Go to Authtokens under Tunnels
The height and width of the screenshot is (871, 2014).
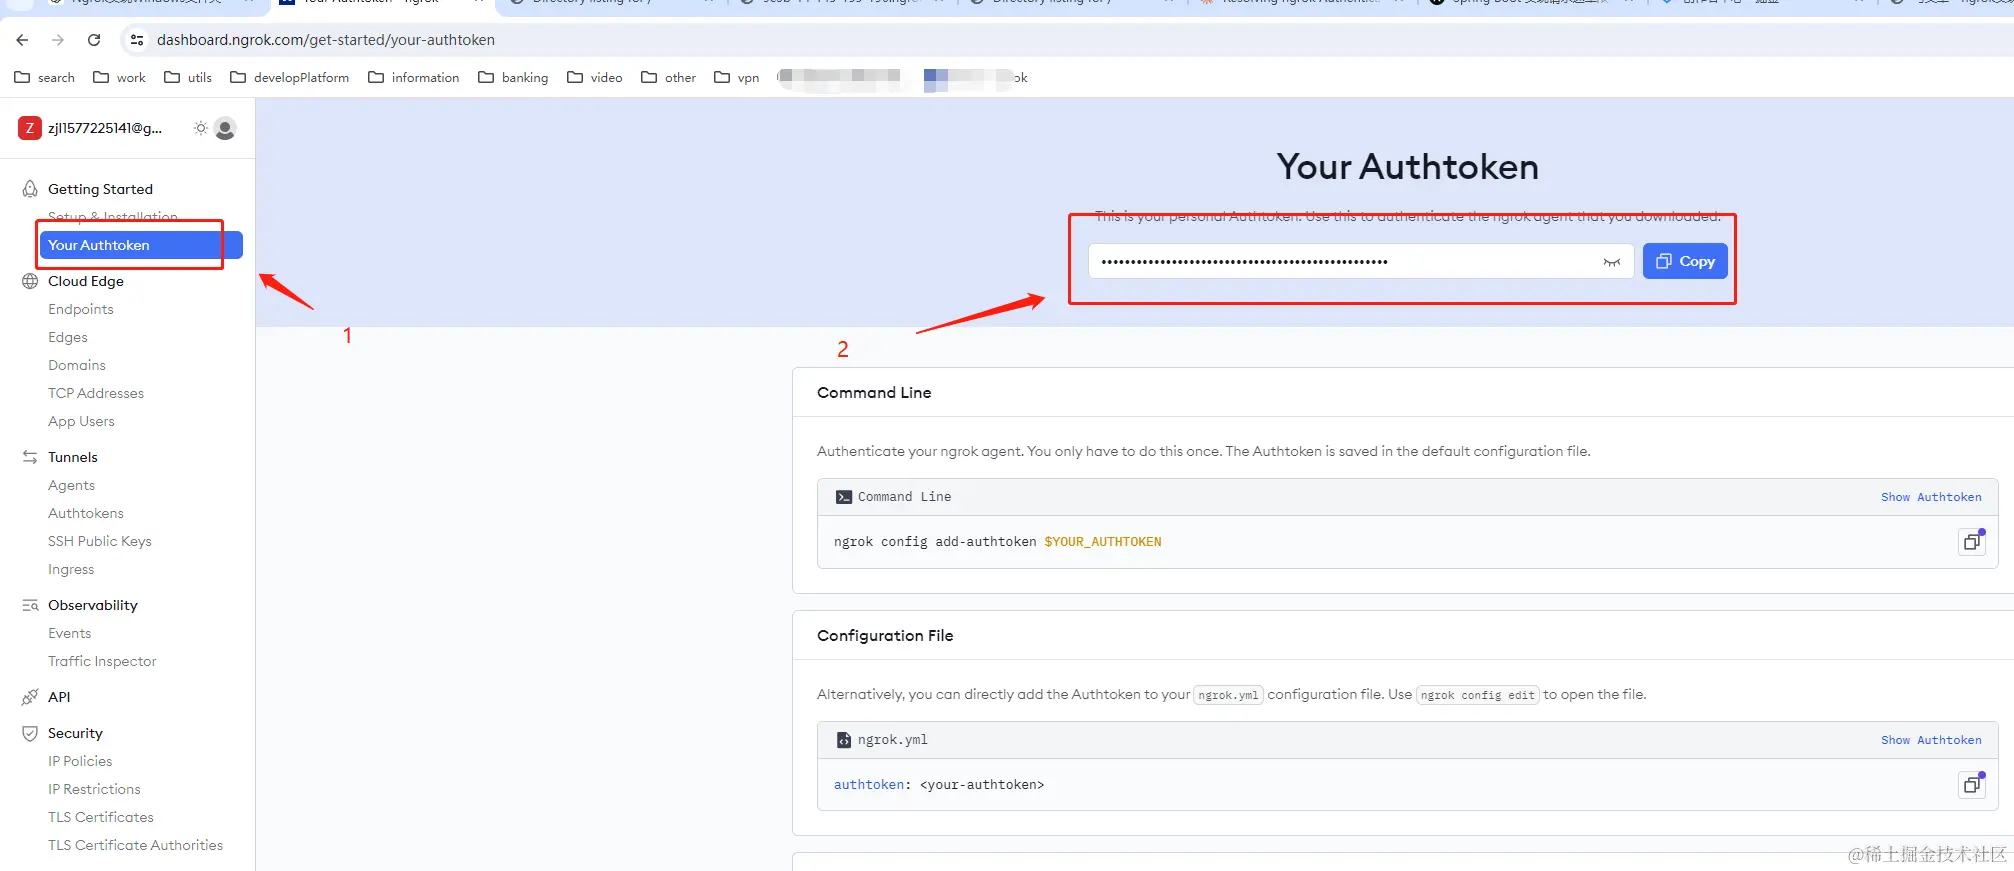click(86, 513)
